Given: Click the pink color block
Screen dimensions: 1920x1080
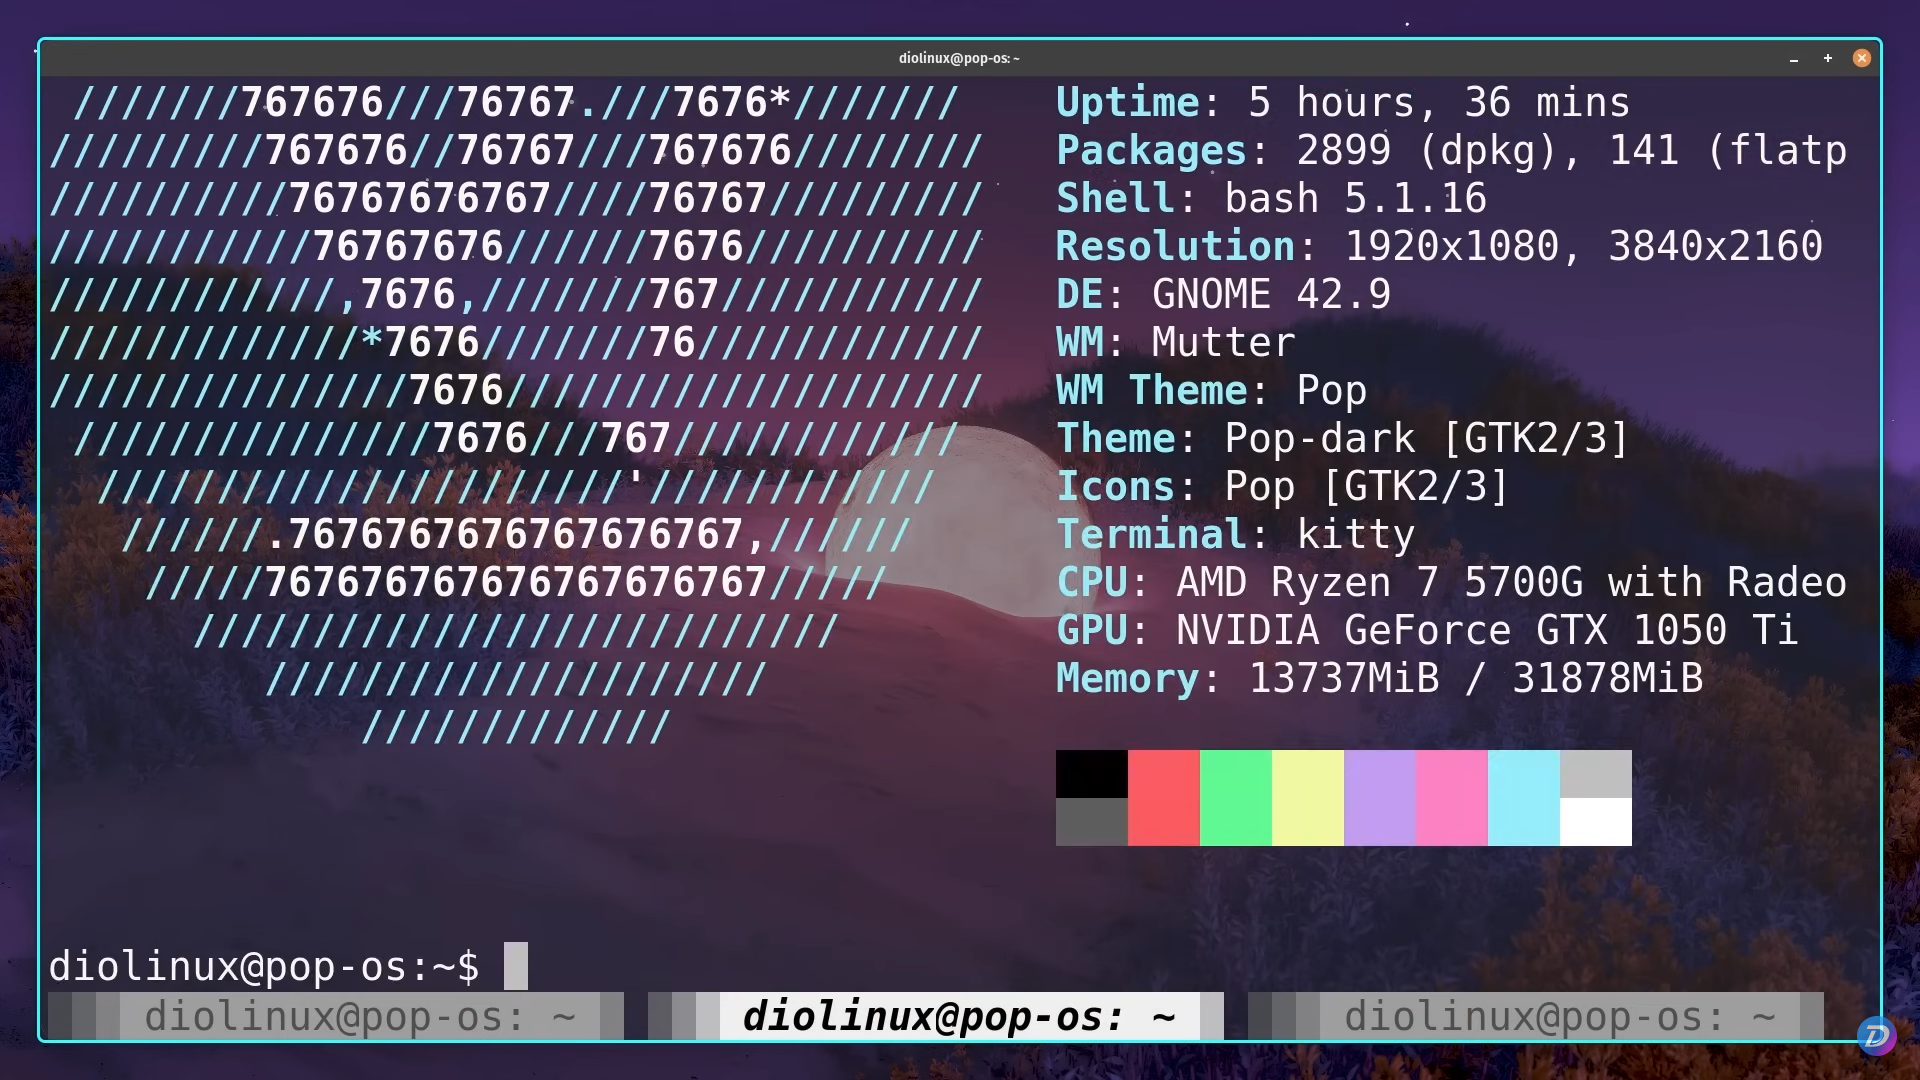Looking at the screenshot, I should point(1451,797).
